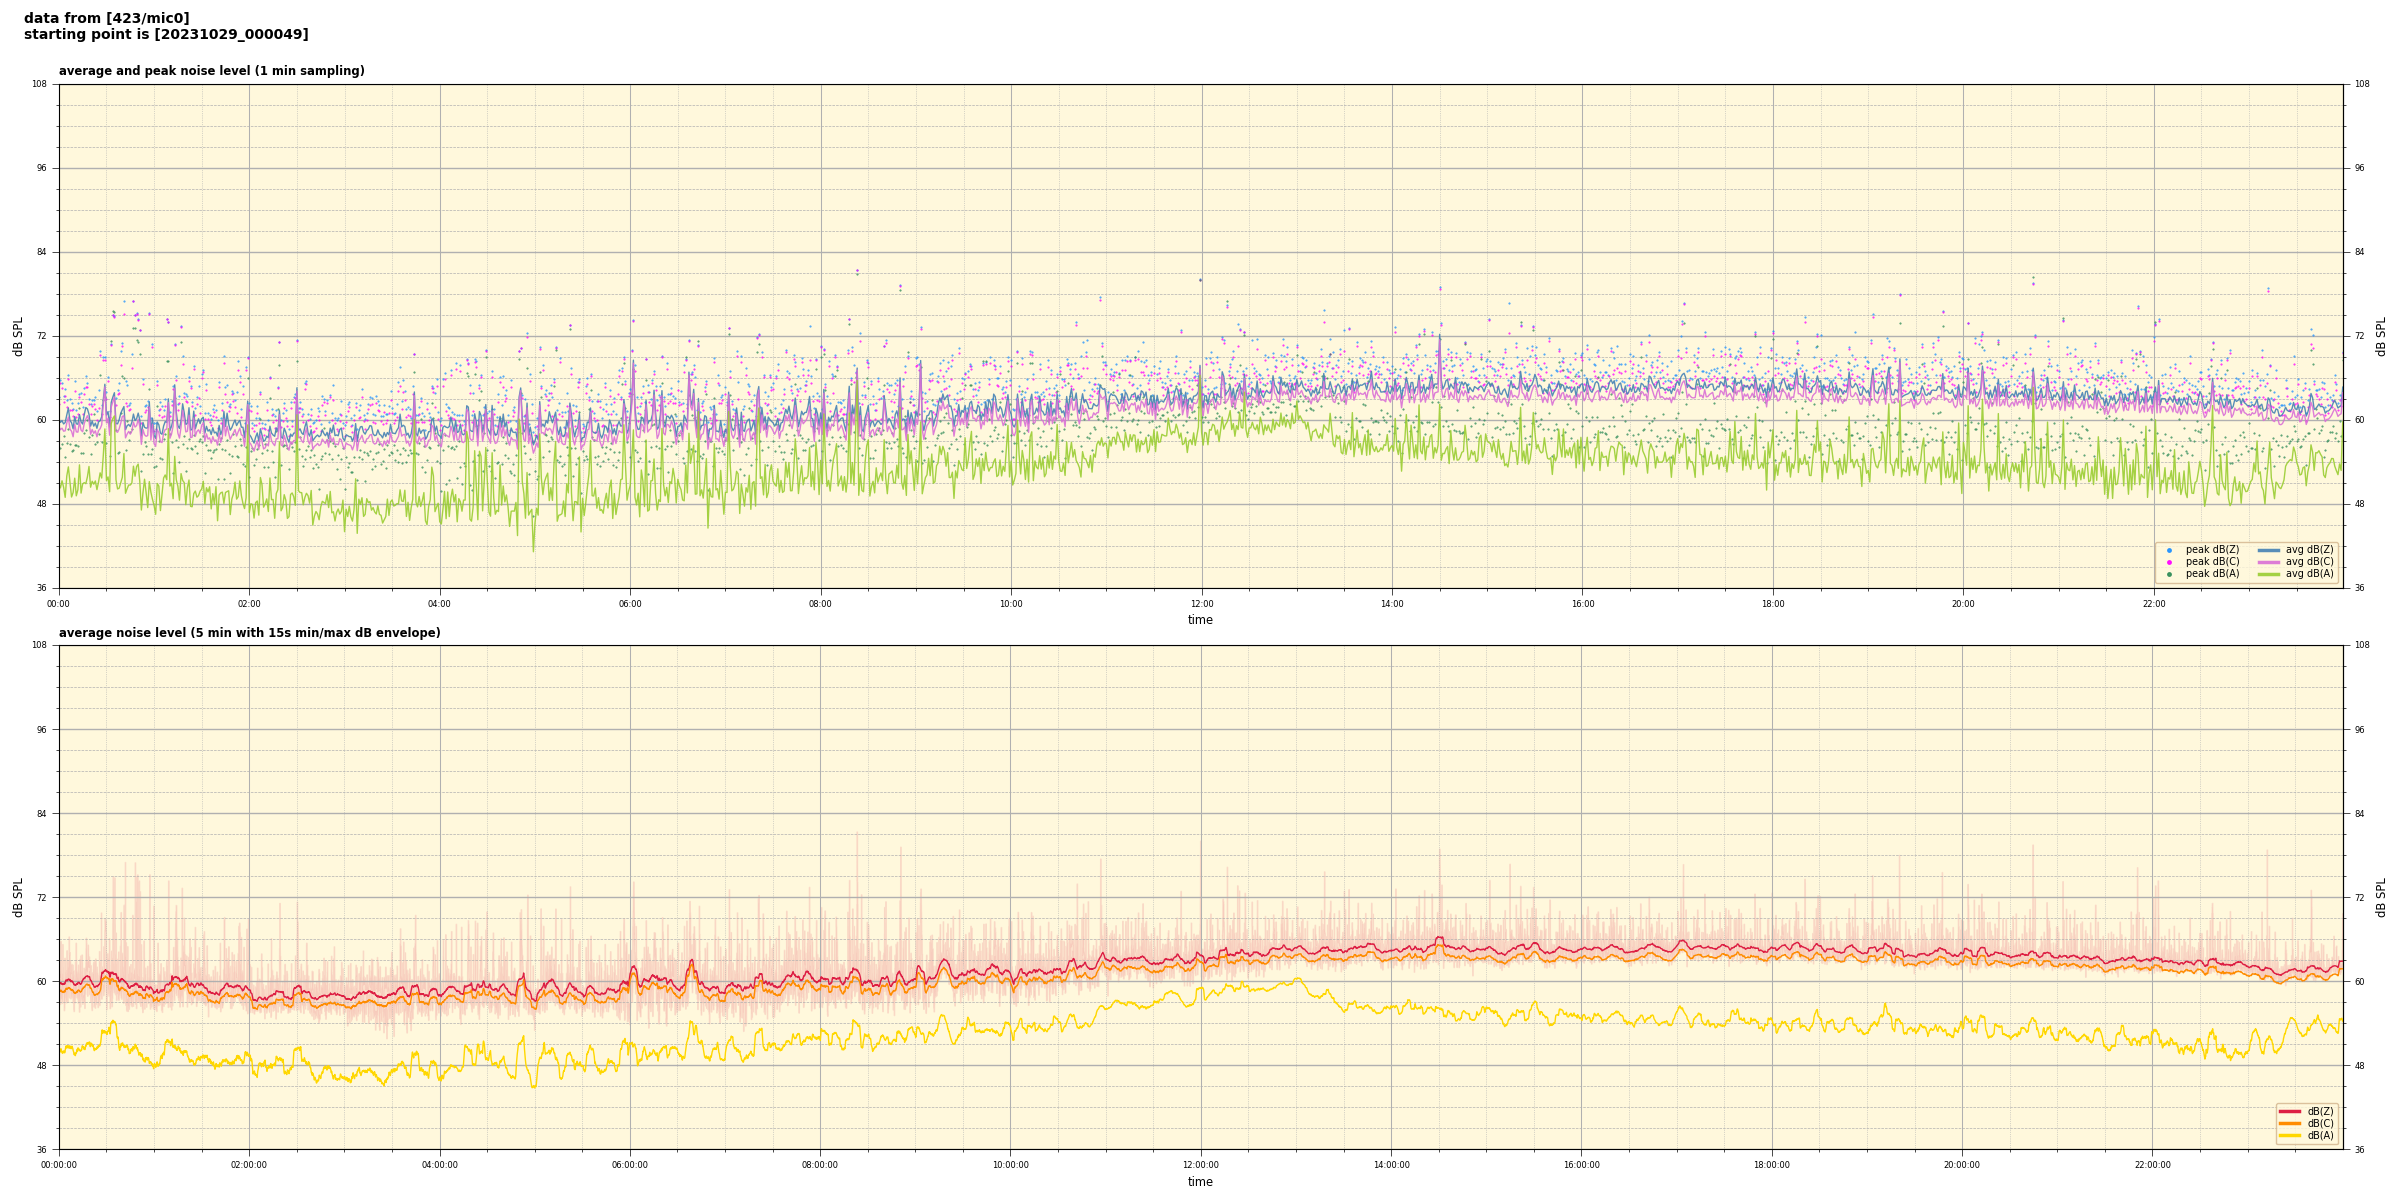This screenshot has width=2400, height=1200.
Task: Click the right 'dB SPL' axis label of the bottom chart
Action: point(2381,897)
